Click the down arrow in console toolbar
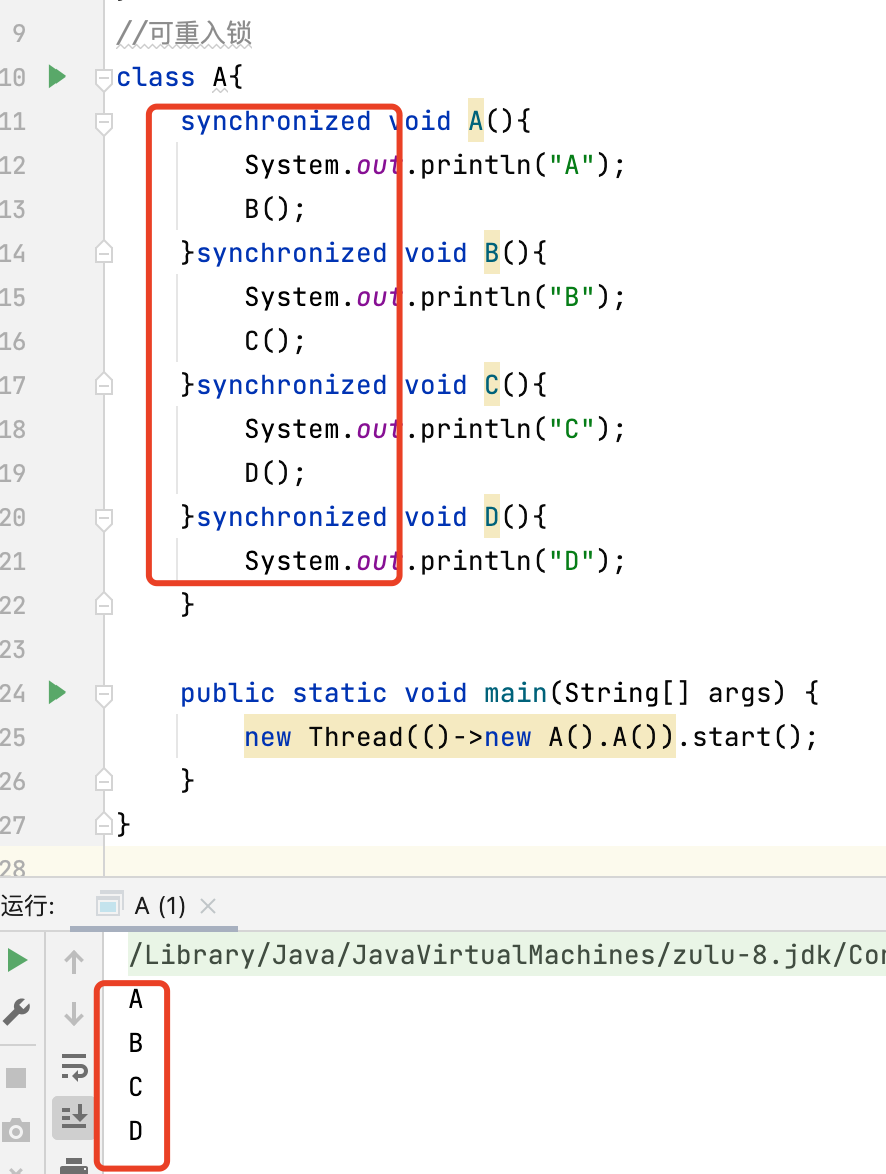 click(74, 1014)
